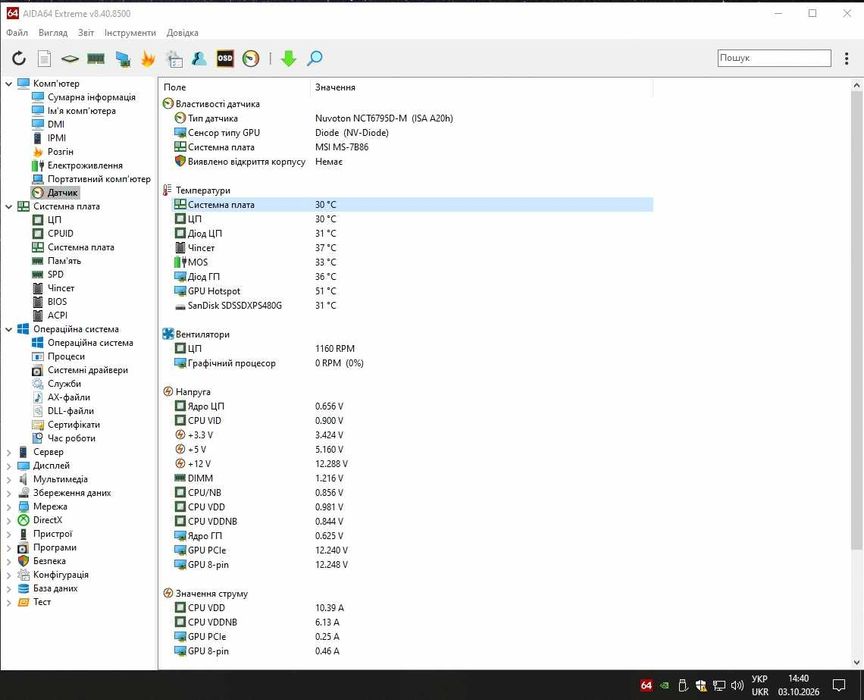Select the SanDisk SDSSDXPS480G row
This screenshot has width=864, height=700.
coord(412,305)
